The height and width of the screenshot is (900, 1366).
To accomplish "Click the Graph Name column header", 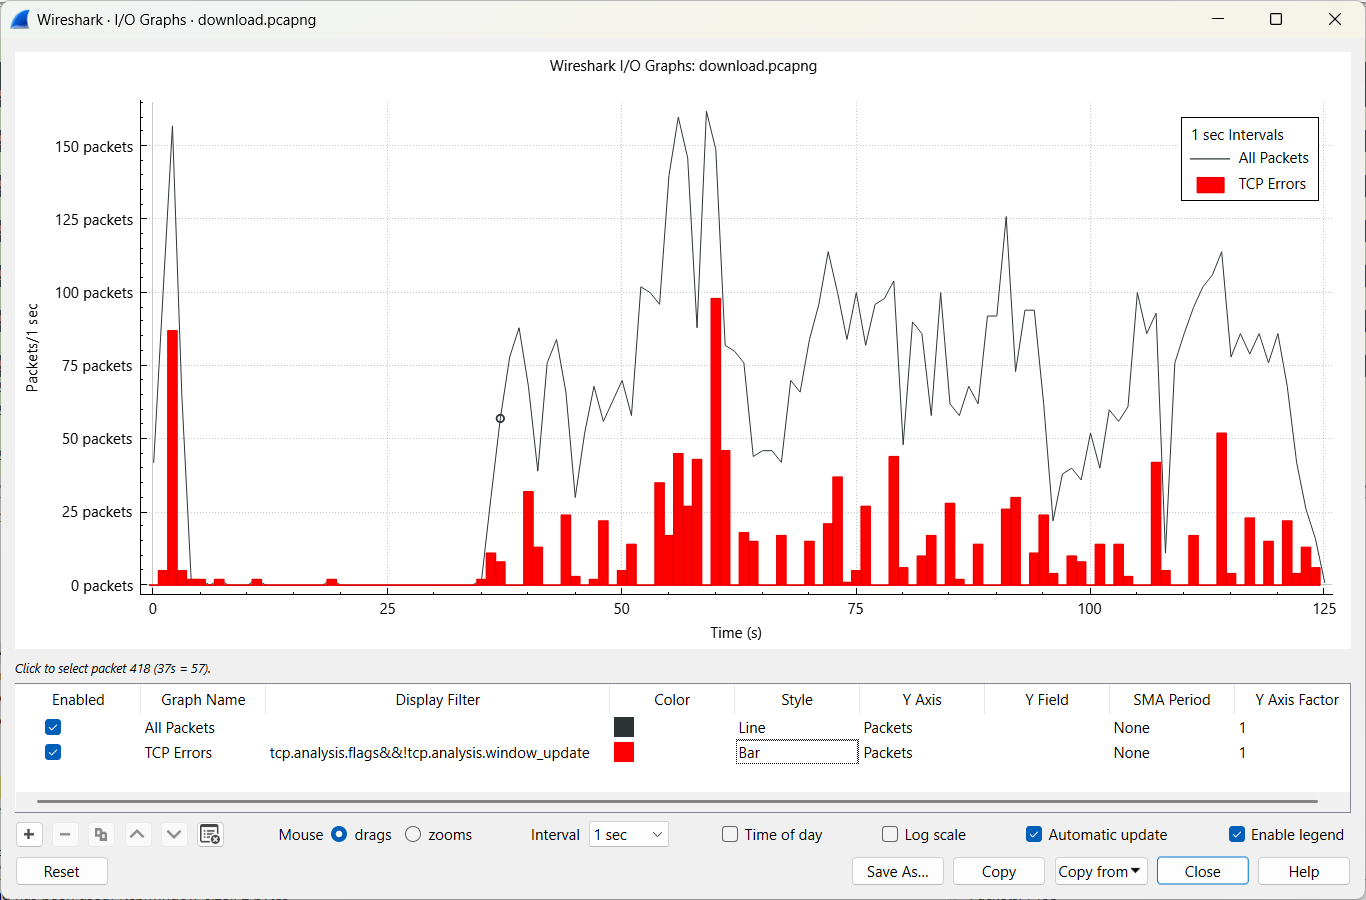I will click(203, 699).
